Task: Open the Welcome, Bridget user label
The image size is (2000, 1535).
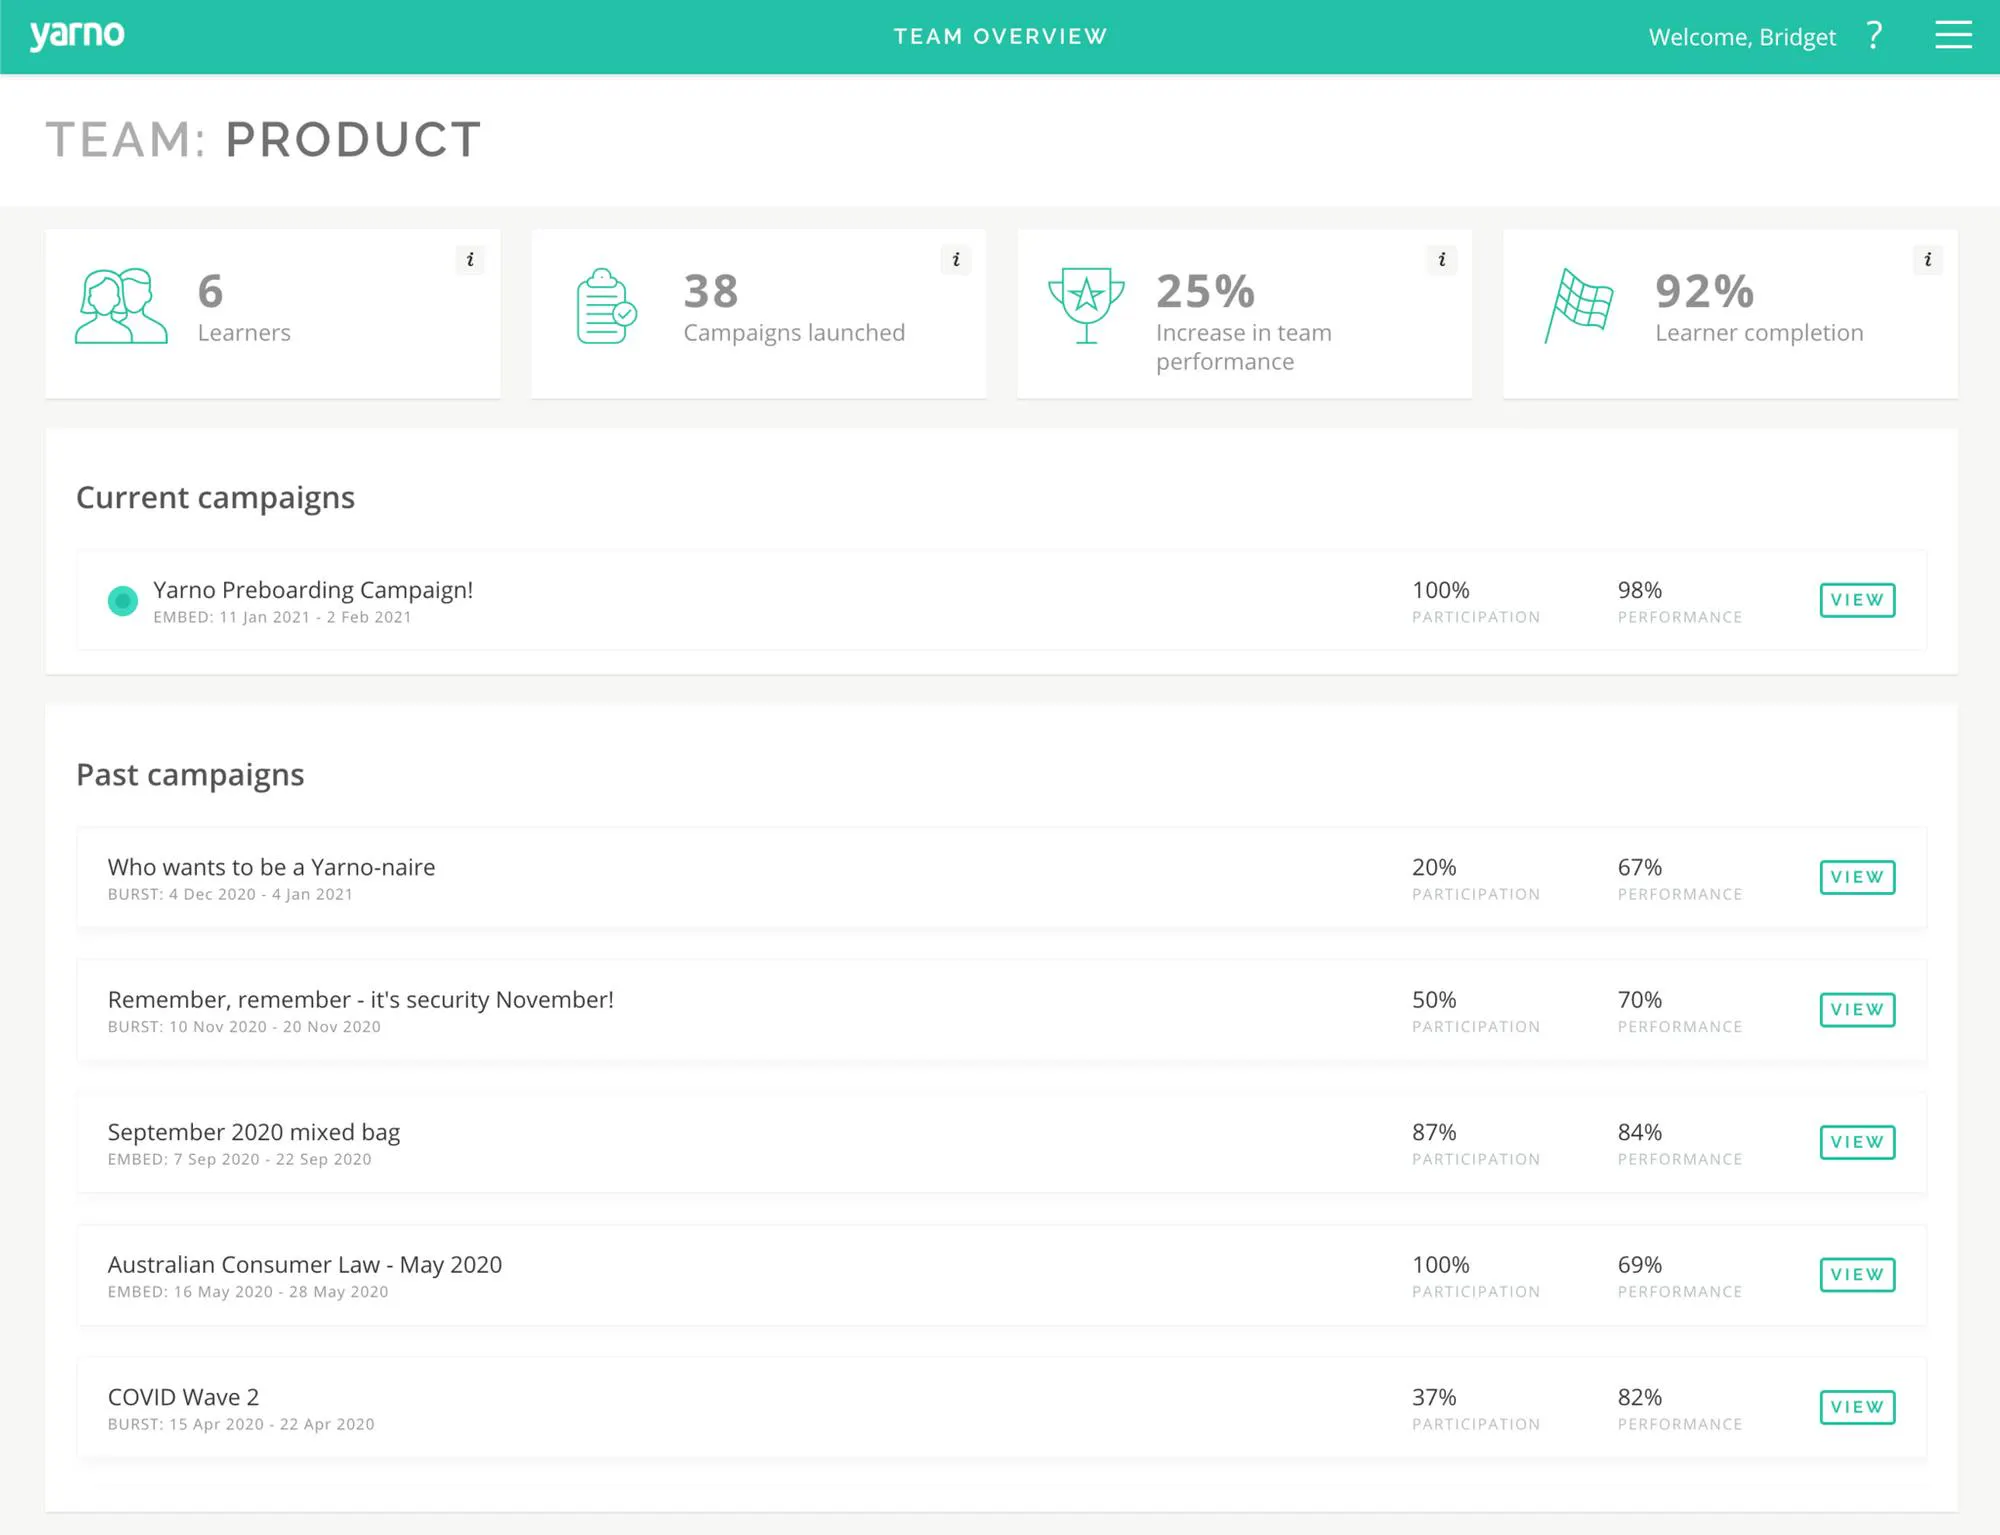Action: coord(1742,37)
